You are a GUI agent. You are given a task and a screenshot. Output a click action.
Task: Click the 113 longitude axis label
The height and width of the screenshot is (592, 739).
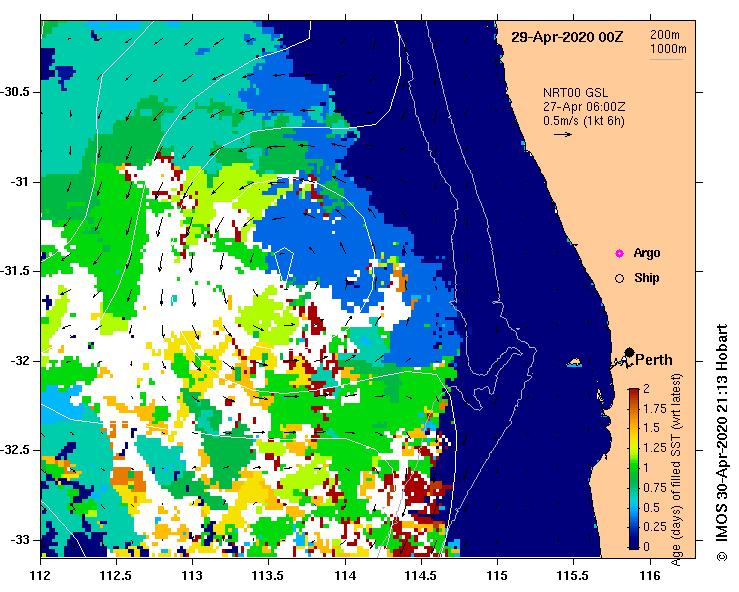point(192,576)
